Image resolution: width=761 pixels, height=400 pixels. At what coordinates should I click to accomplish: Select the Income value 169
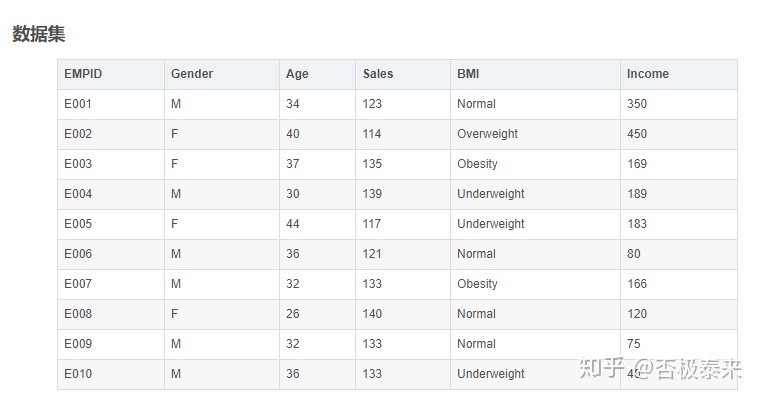637,164
